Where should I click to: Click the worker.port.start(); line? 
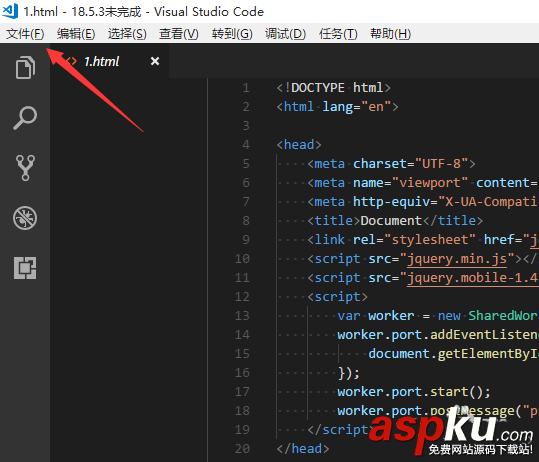coord(414,392)
